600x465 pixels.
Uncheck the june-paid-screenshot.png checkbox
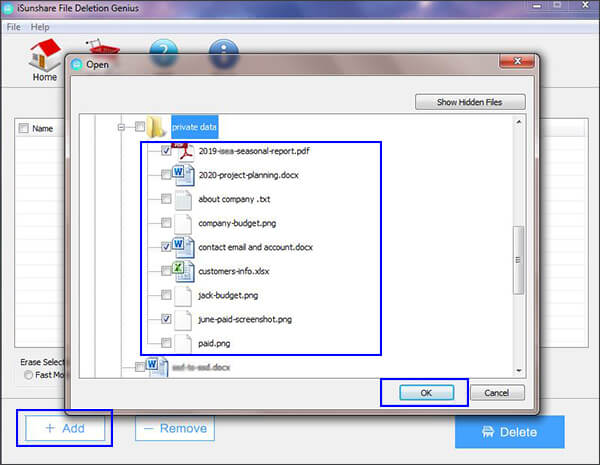click(166, 319)
